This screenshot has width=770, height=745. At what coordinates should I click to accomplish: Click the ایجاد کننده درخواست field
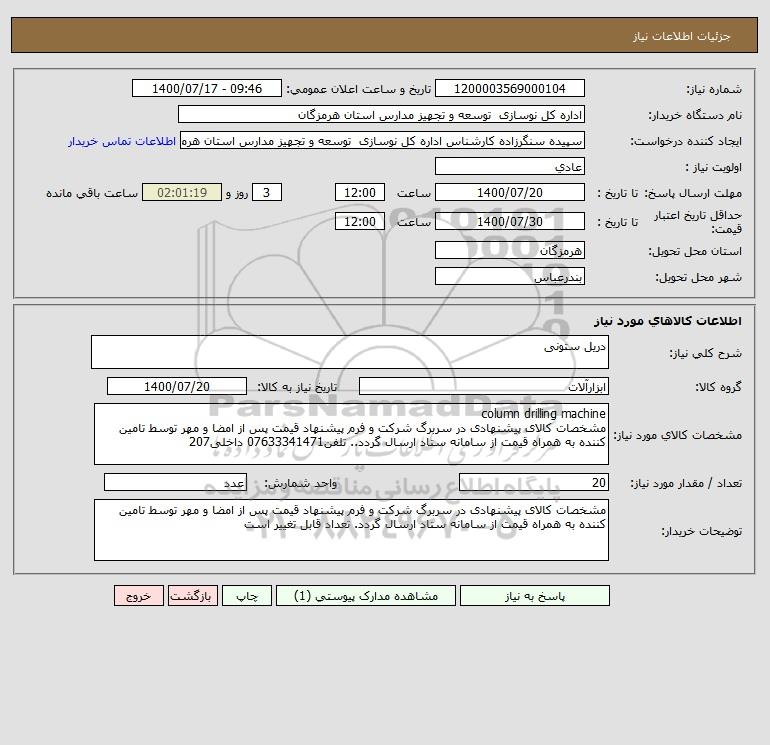(x=383, y=140)
